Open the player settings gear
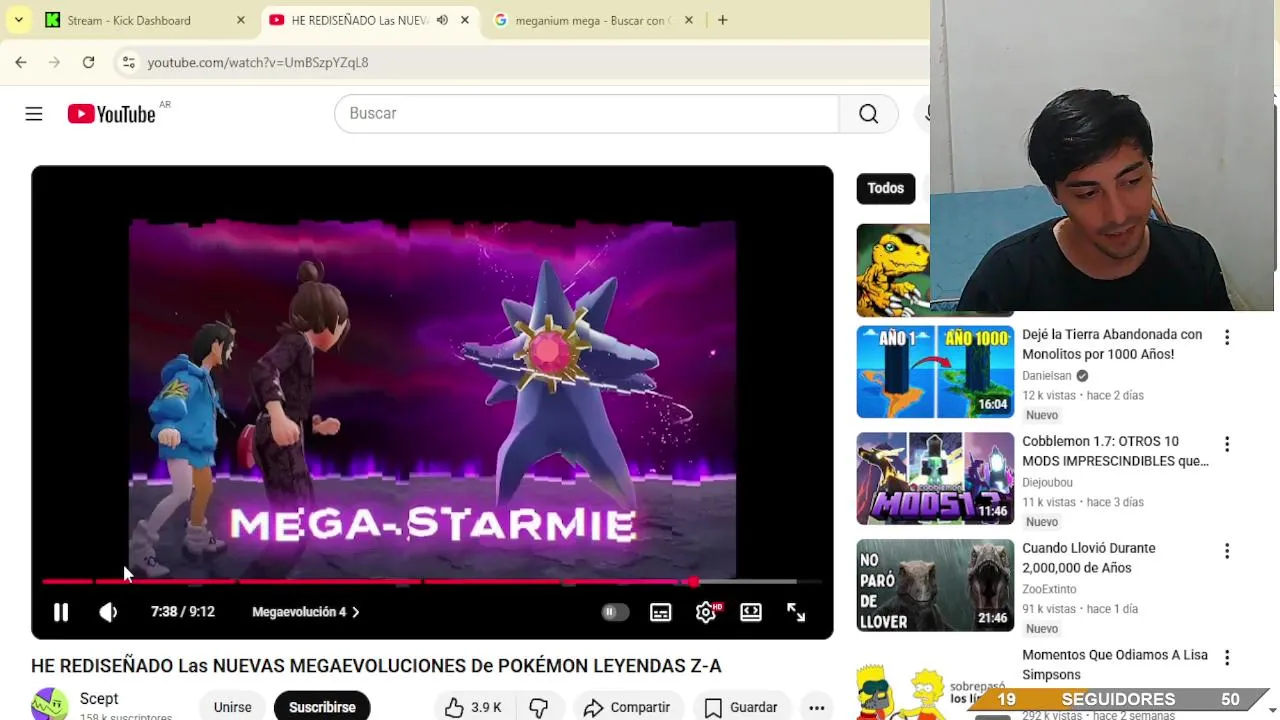The width and height of the screenshot is (1280, 720). tap(706, 612)
